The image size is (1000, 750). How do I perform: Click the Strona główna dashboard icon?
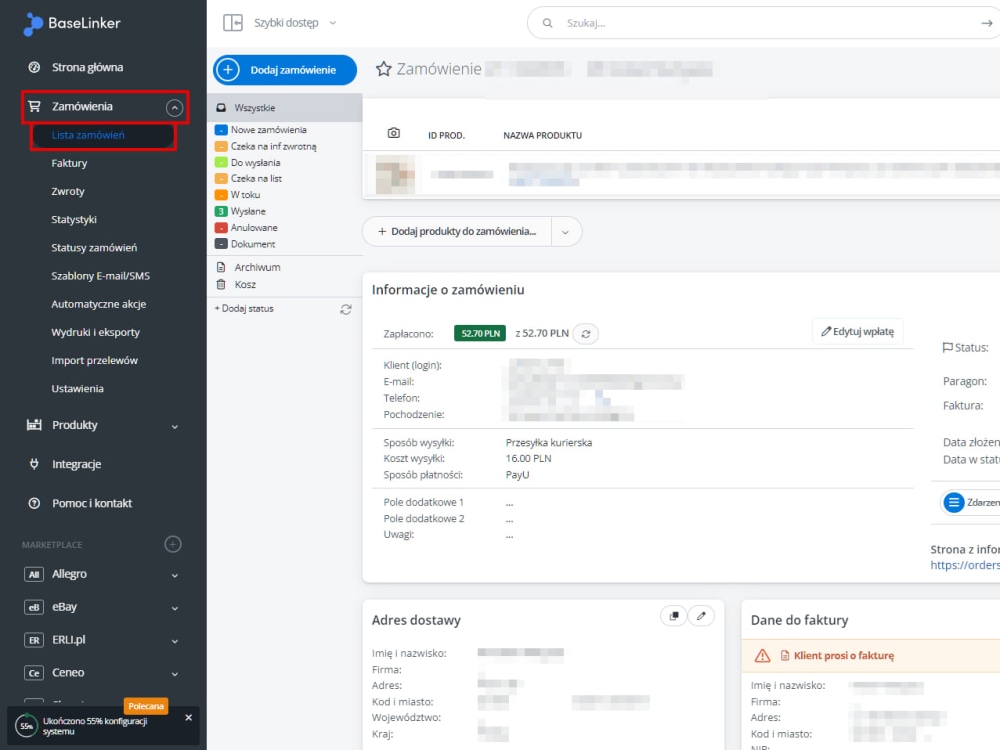click(x=34, y=67)
